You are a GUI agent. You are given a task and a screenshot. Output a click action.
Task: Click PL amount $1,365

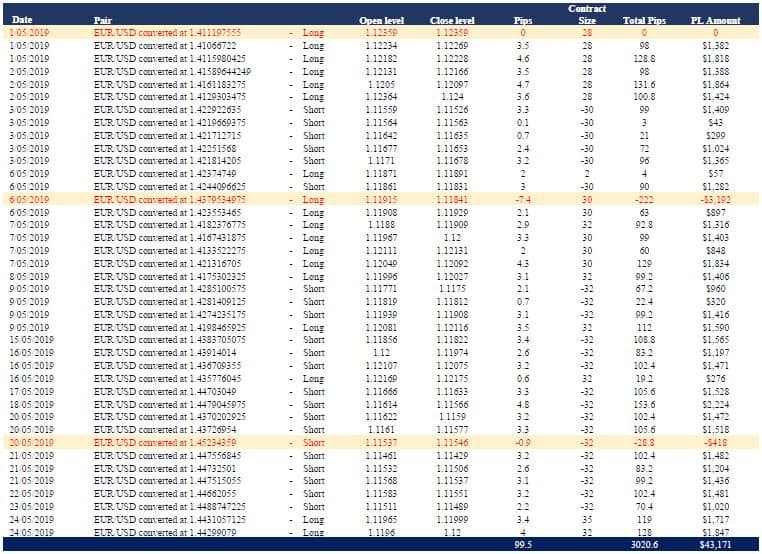pos(715,161)
